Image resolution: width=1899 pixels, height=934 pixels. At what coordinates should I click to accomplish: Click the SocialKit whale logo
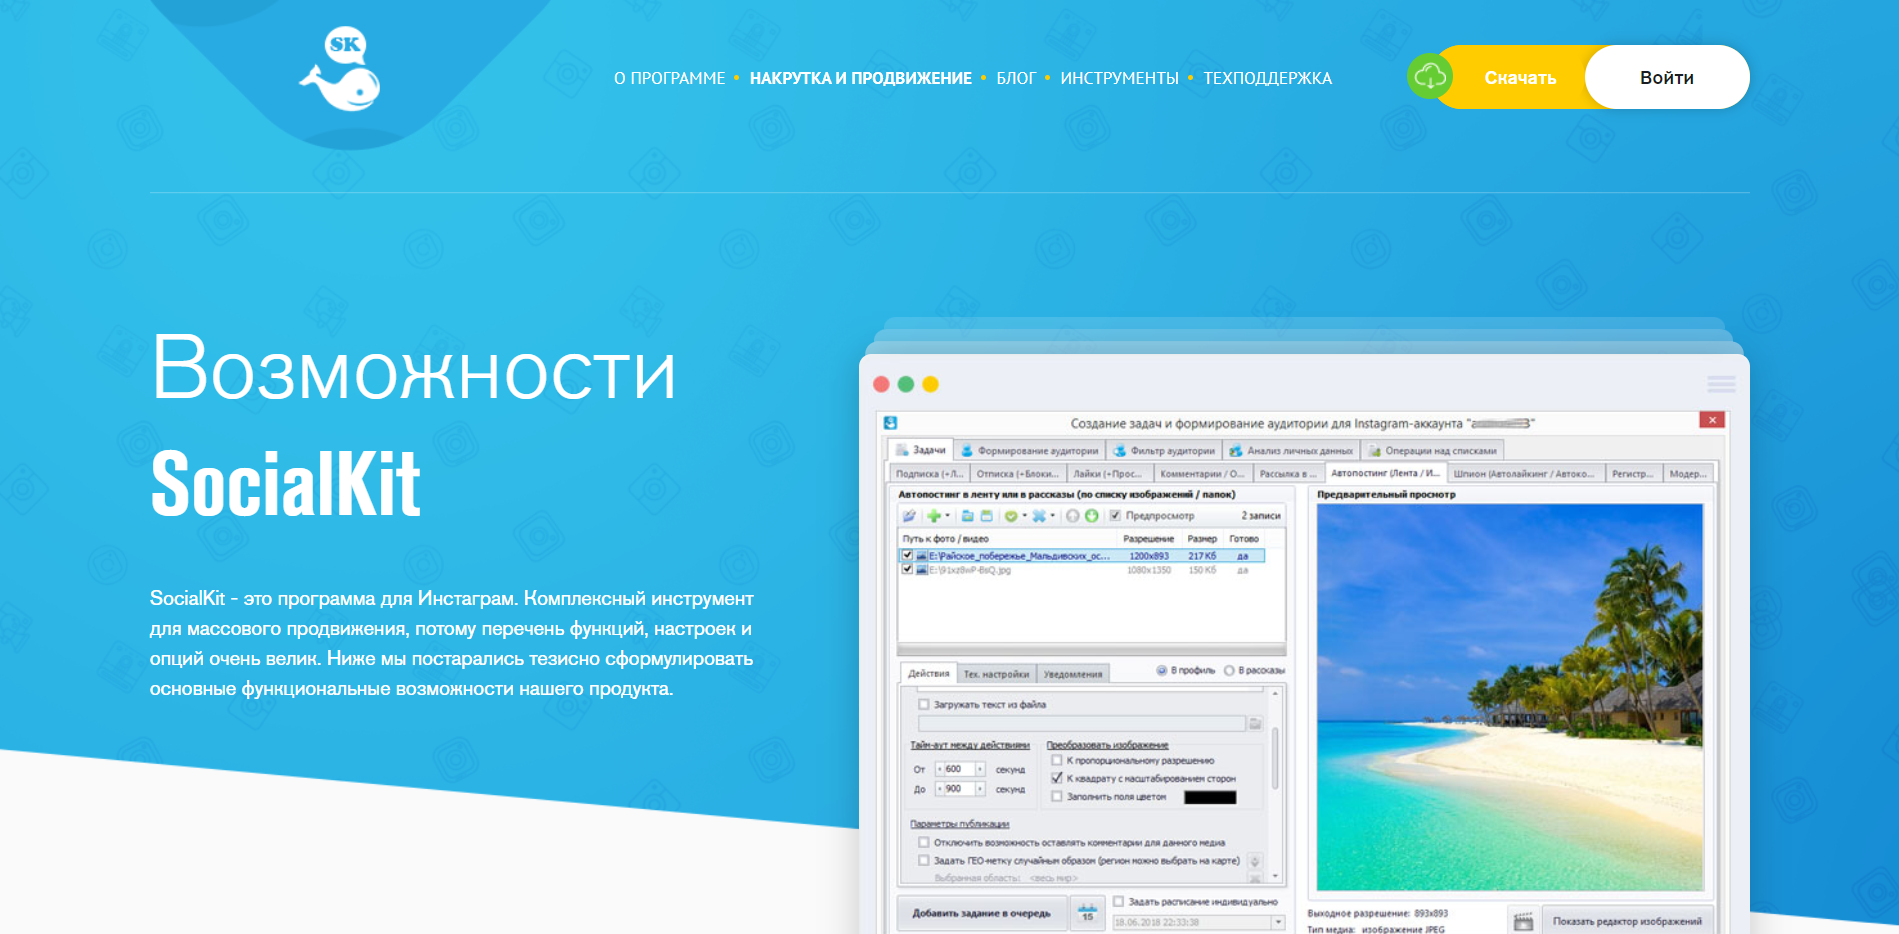341,69
